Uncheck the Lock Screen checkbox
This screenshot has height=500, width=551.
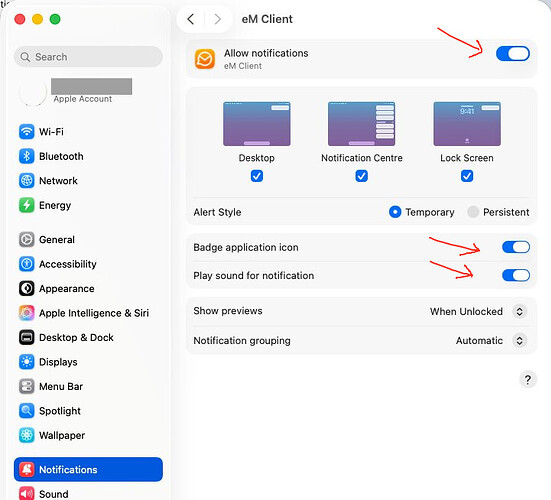467,176
